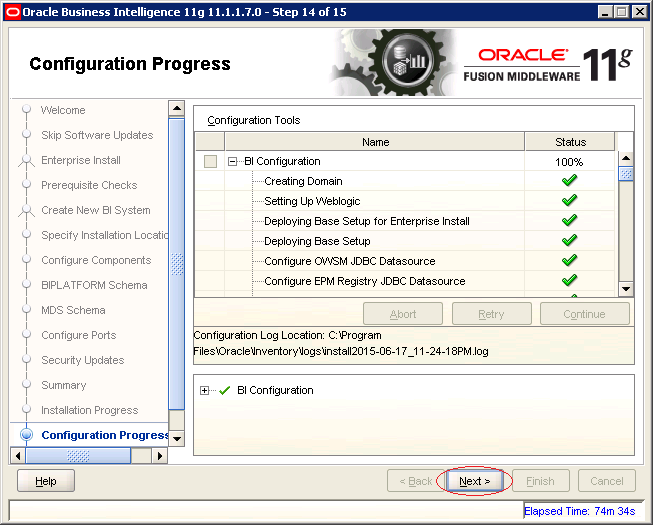Click checkmark for Configure EPM Registry JDBC Datasource
Viewport: 653px width, 525px height.
[x=569, y=280]
